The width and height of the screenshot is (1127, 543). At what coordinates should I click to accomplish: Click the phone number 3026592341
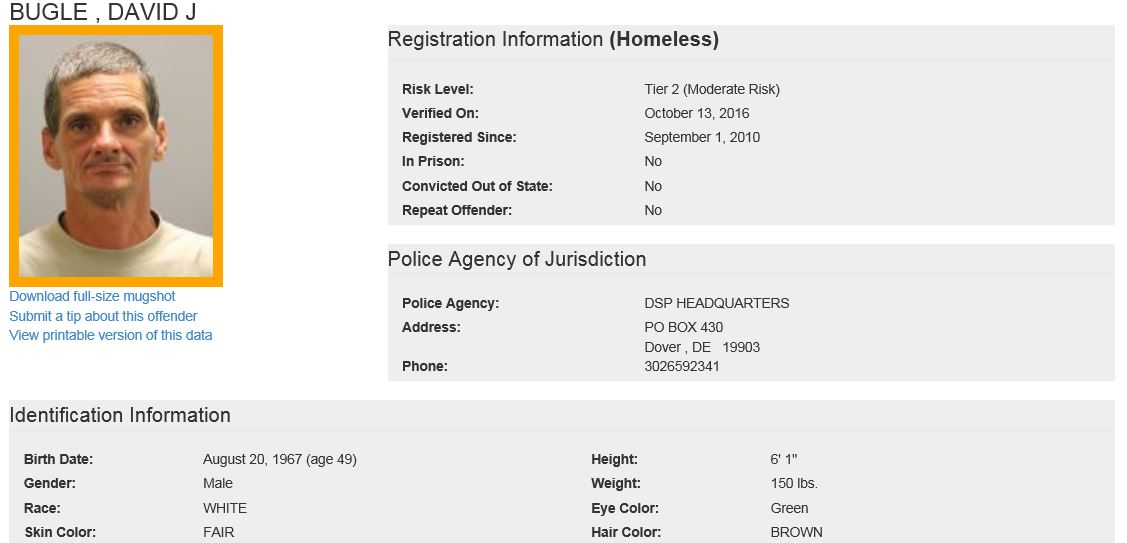click(682, 366)
